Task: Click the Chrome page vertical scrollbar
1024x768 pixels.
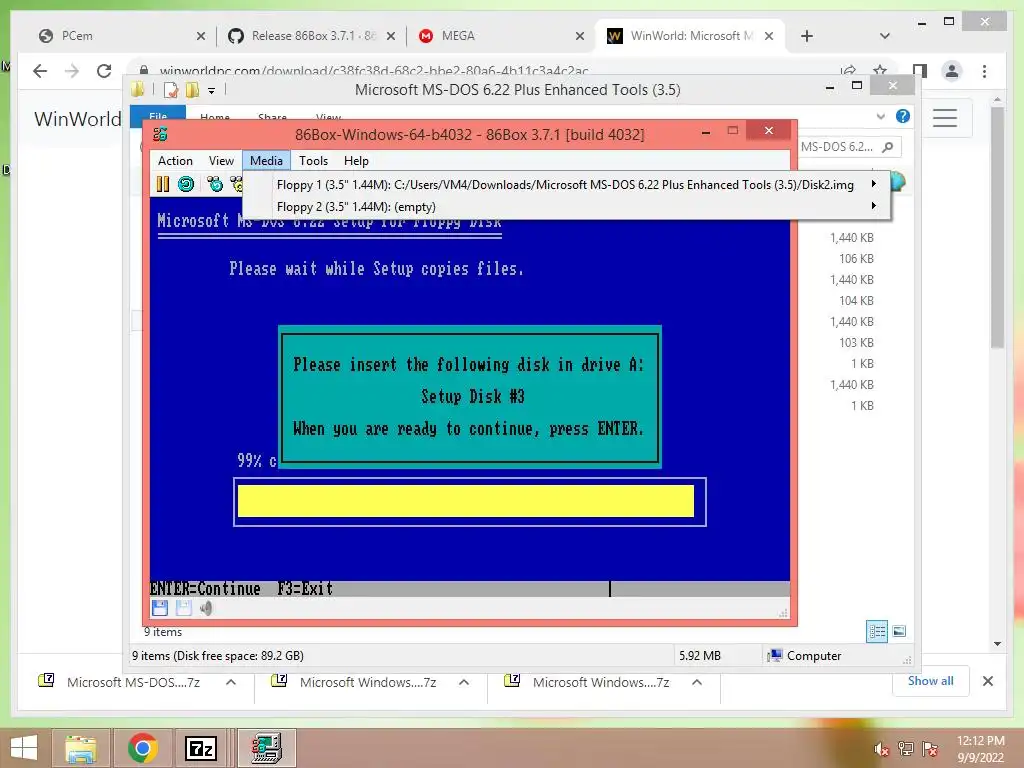Action: pyautogui.click(x=997, y=229)
